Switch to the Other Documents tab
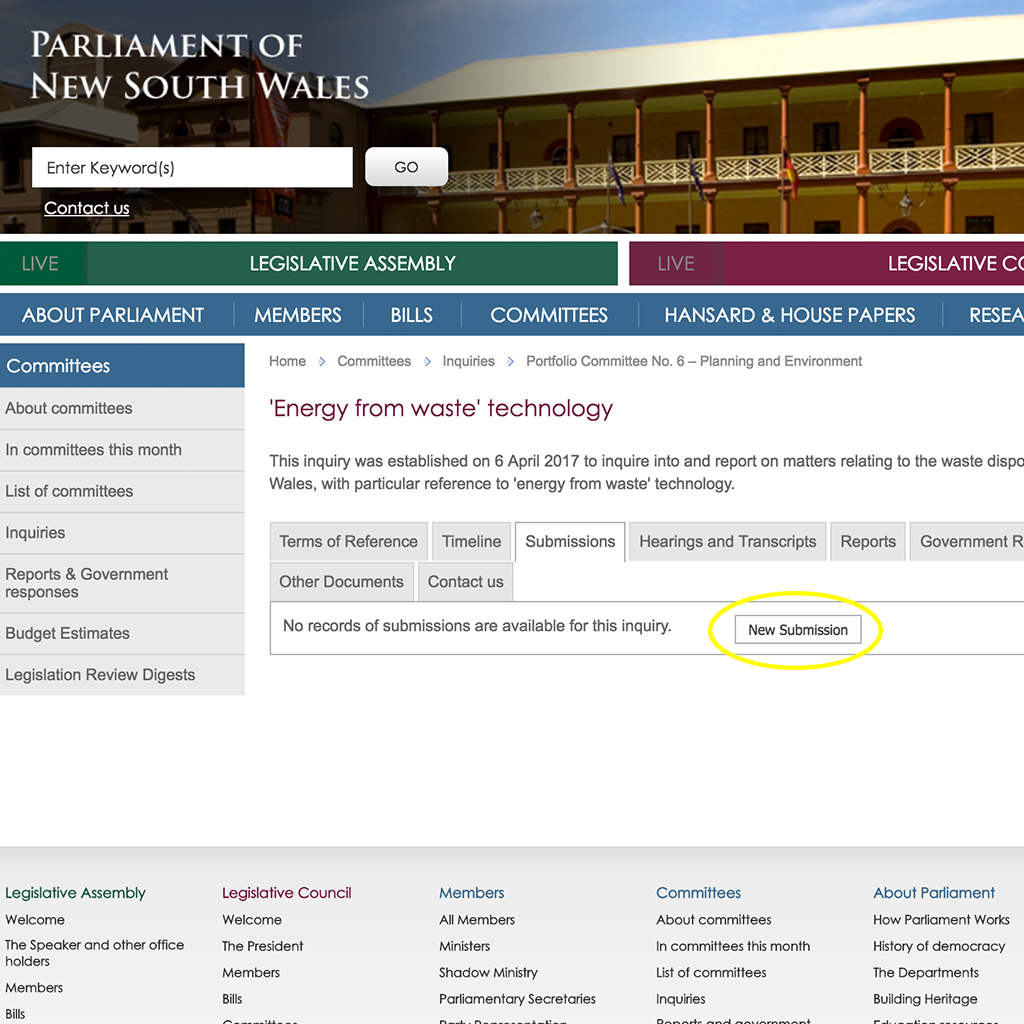1024x1024 pixels. point(342,581)
